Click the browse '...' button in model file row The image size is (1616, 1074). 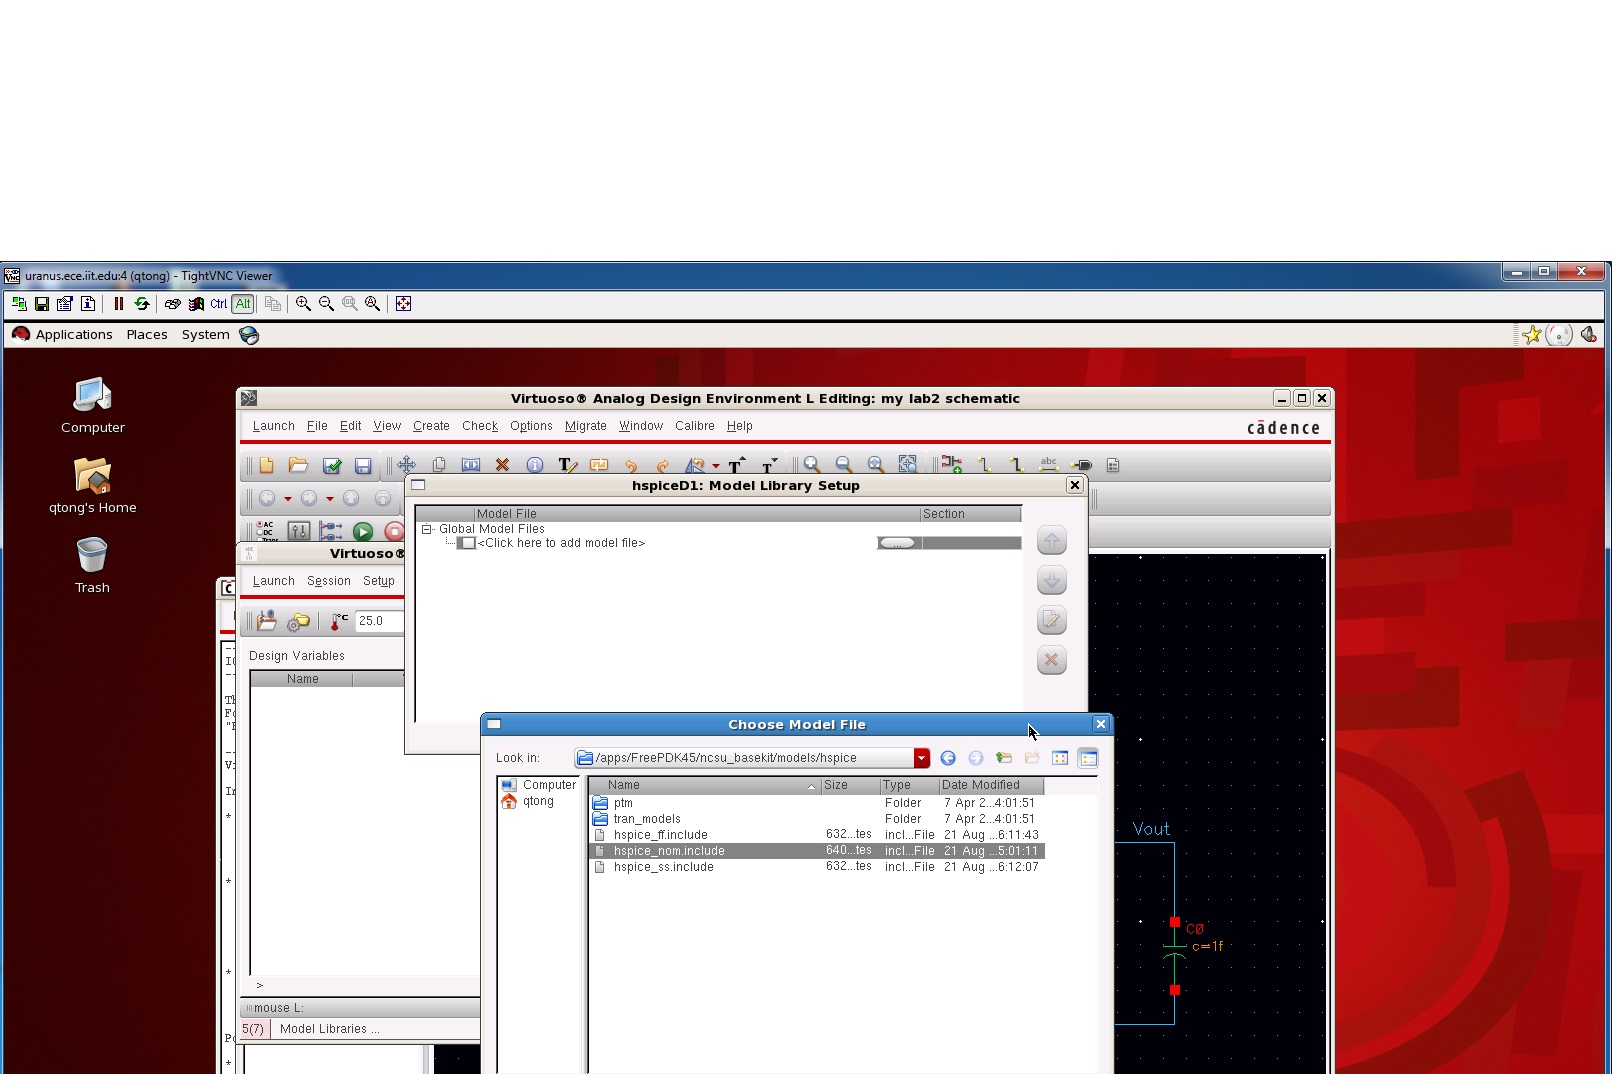[897, 543]
